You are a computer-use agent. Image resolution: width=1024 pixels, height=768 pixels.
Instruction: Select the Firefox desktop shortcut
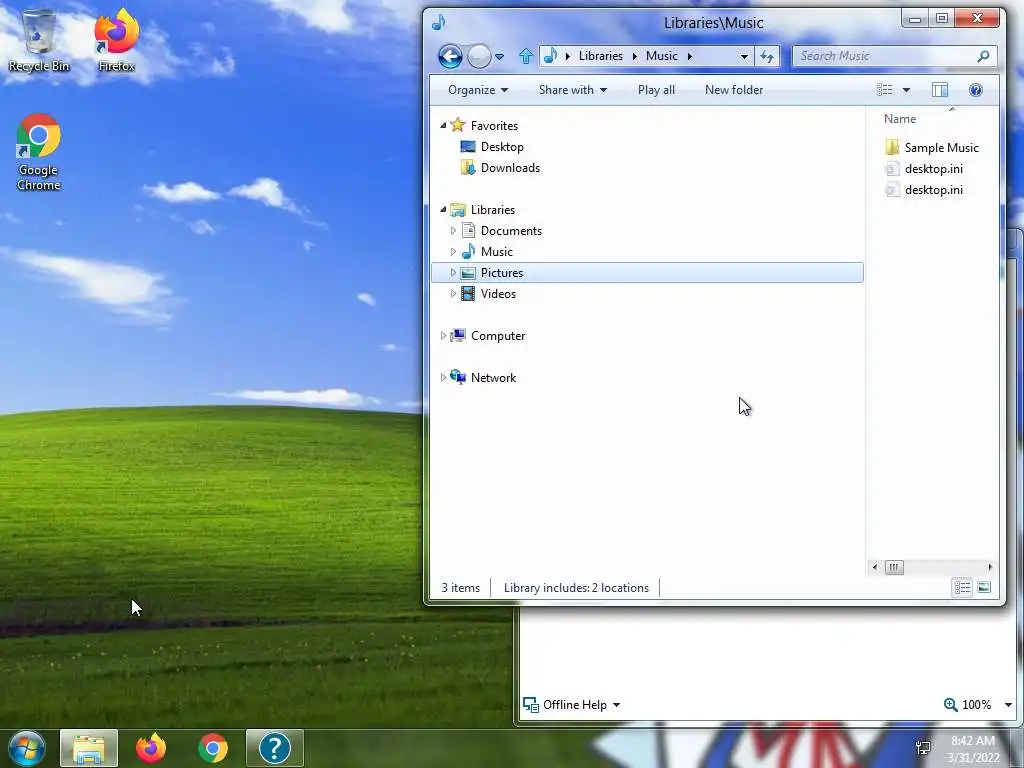click(116, 40)
